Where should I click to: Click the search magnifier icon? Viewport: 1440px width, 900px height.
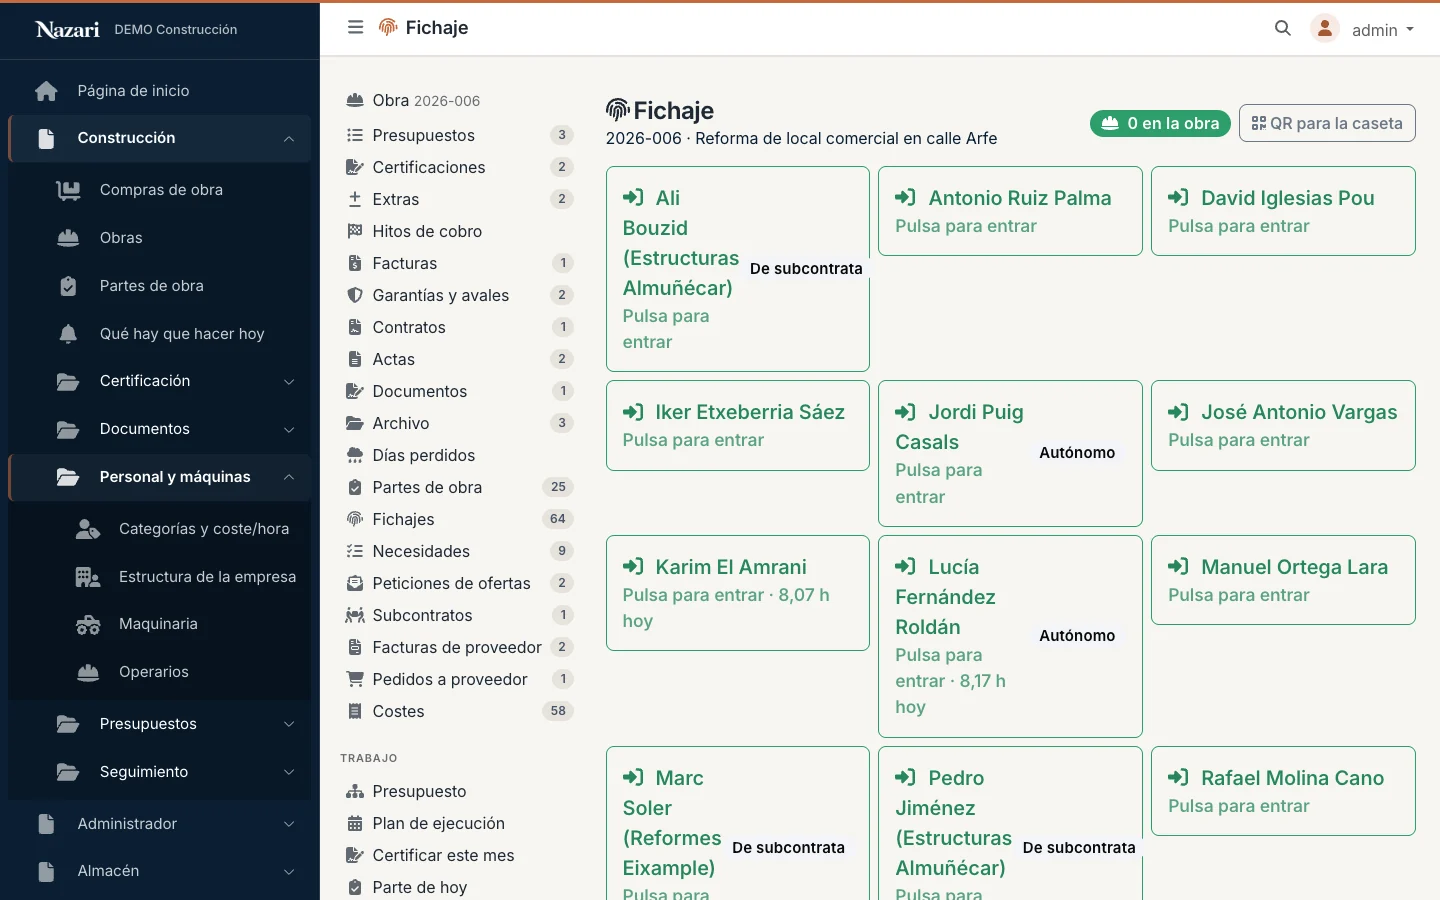click(1283, 29)
